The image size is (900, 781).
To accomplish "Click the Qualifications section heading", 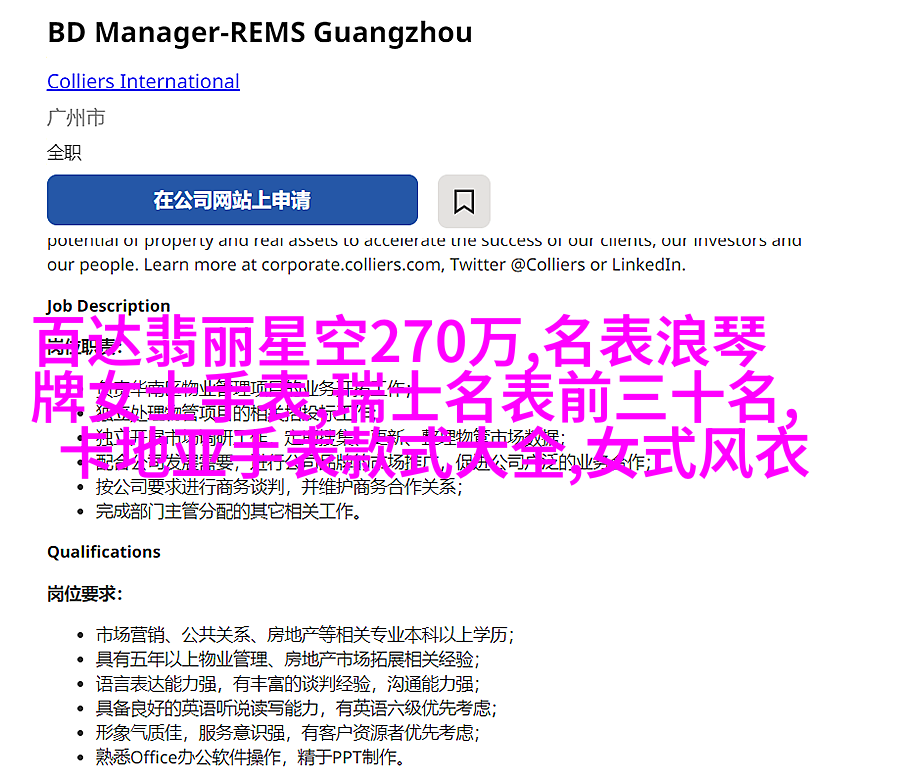I will (104, 552).
